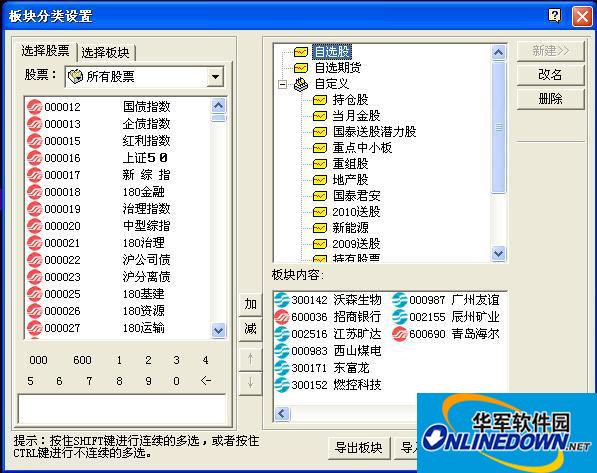This screenshot has width=597, height=473.
Task: Click the 600 keypad shortcut
Action: pos(82,360)
